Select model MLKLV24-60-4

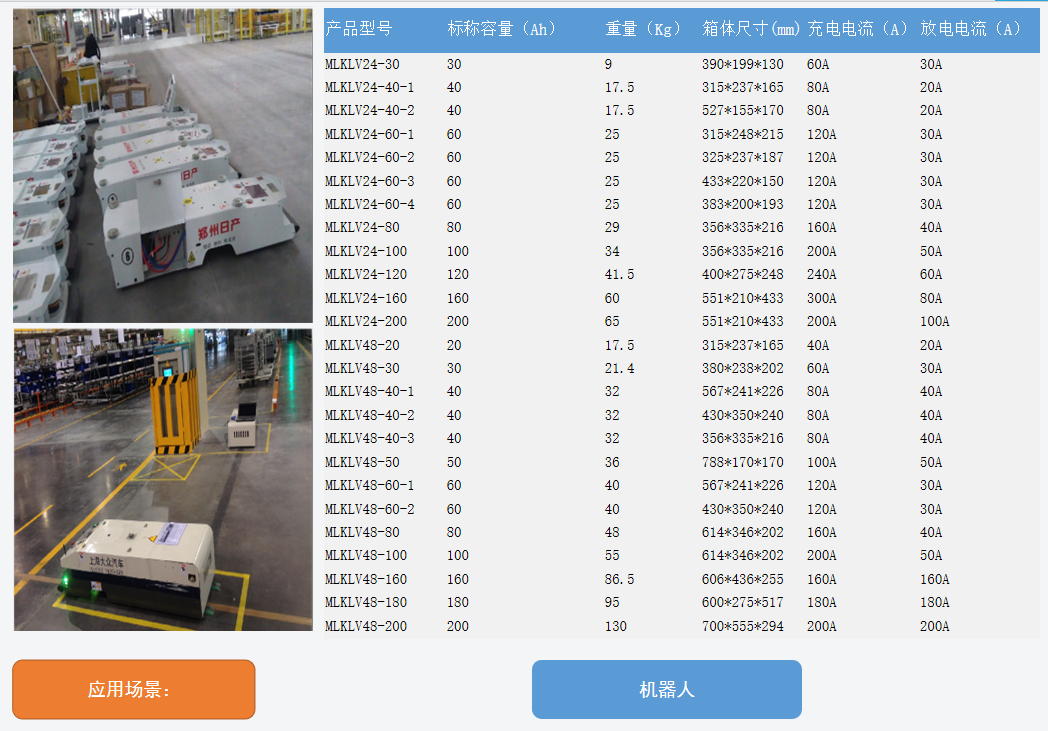pyautogui.click(x=370, y=204)
